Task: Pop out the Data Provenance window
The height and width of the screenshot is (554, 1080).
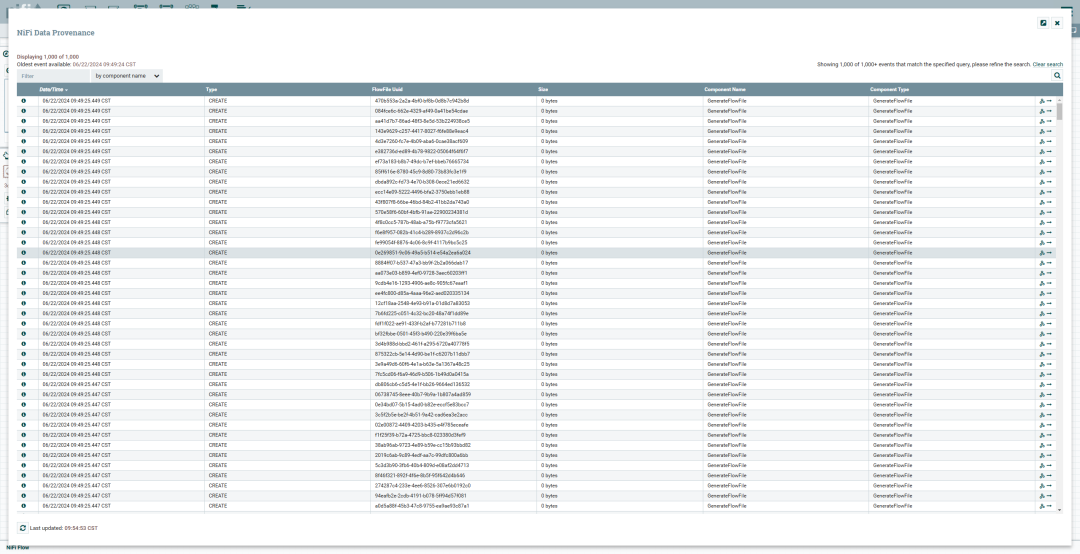Action: point(1043,23)
